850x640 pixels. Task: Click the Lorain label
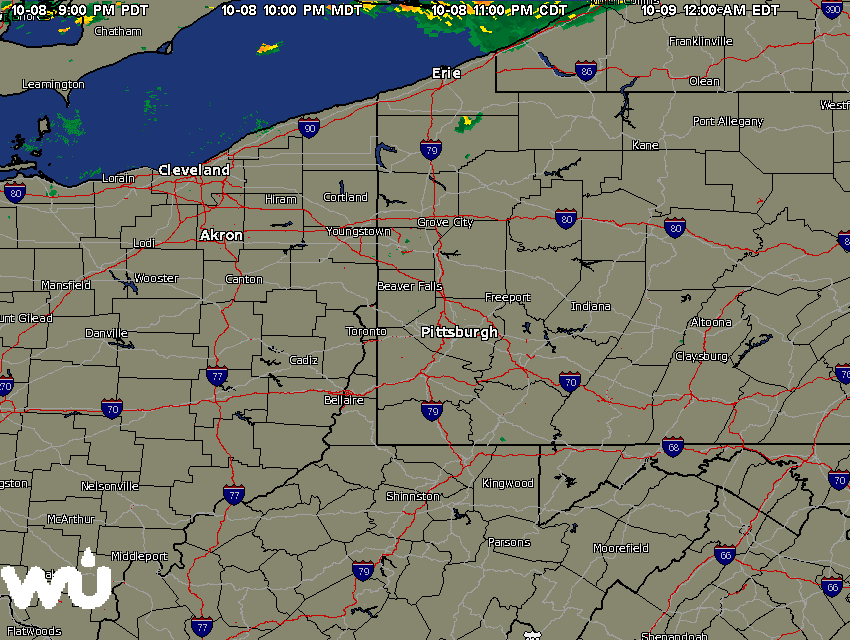tap(118, 178)
